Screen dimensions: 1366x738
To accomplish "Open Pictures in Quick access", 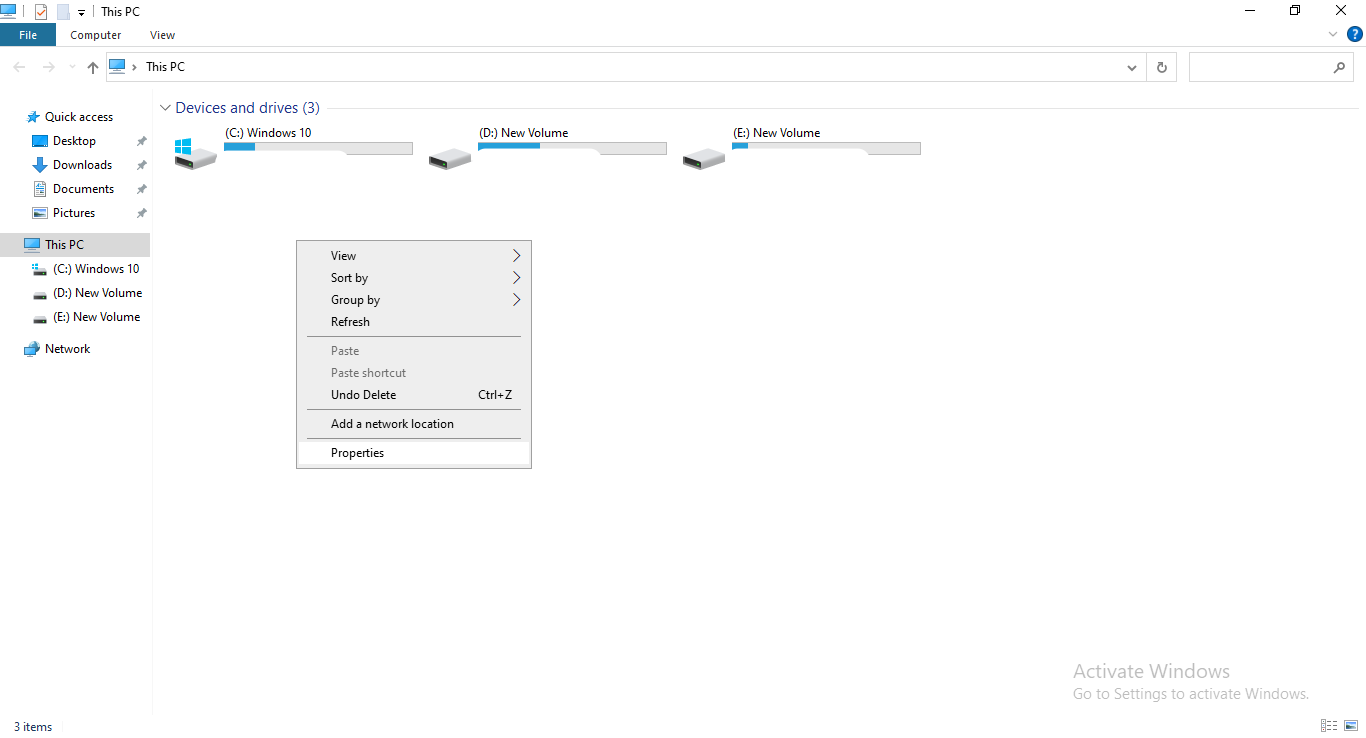I will (74, 213).
